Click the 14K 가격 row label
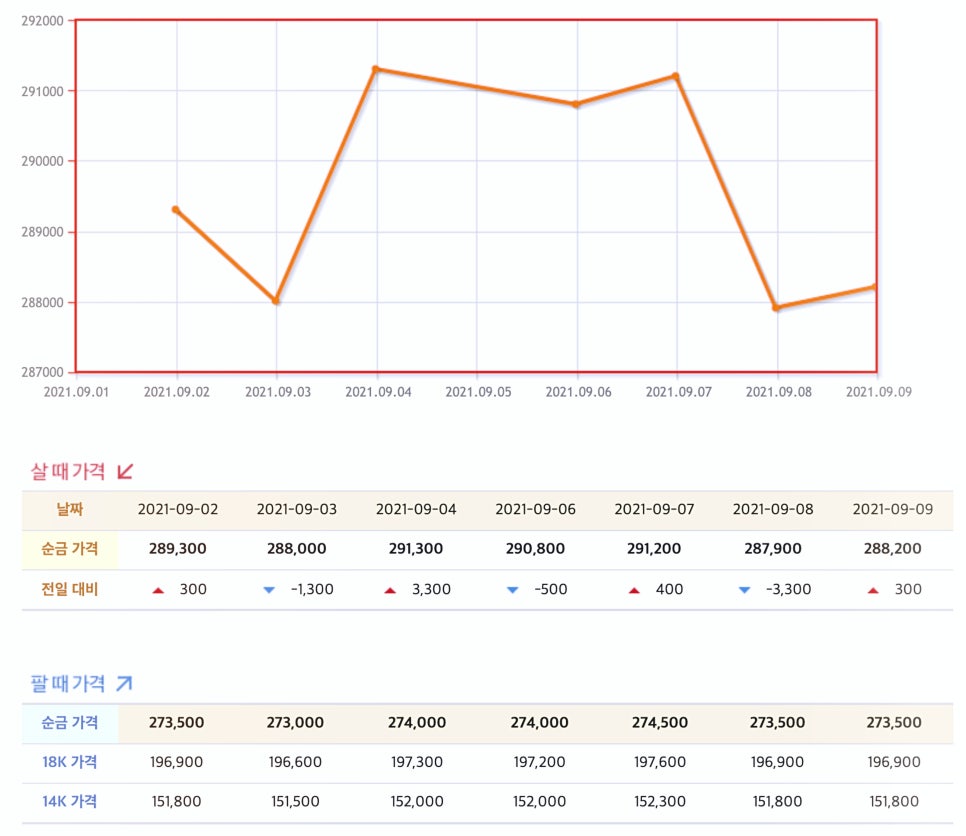The width and height of the screenshot is (966, 836). pyautogui.click(x=69, y=801)
